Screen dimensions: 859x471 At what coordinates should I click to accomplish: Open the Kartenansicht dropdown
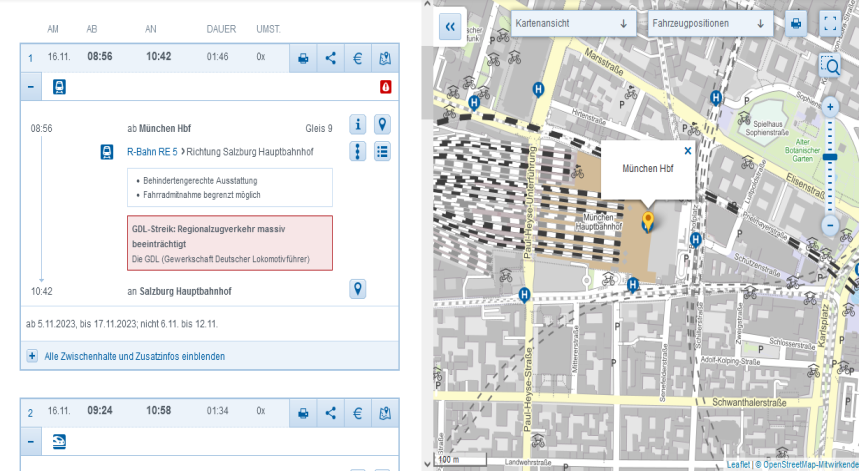point(574,23)
